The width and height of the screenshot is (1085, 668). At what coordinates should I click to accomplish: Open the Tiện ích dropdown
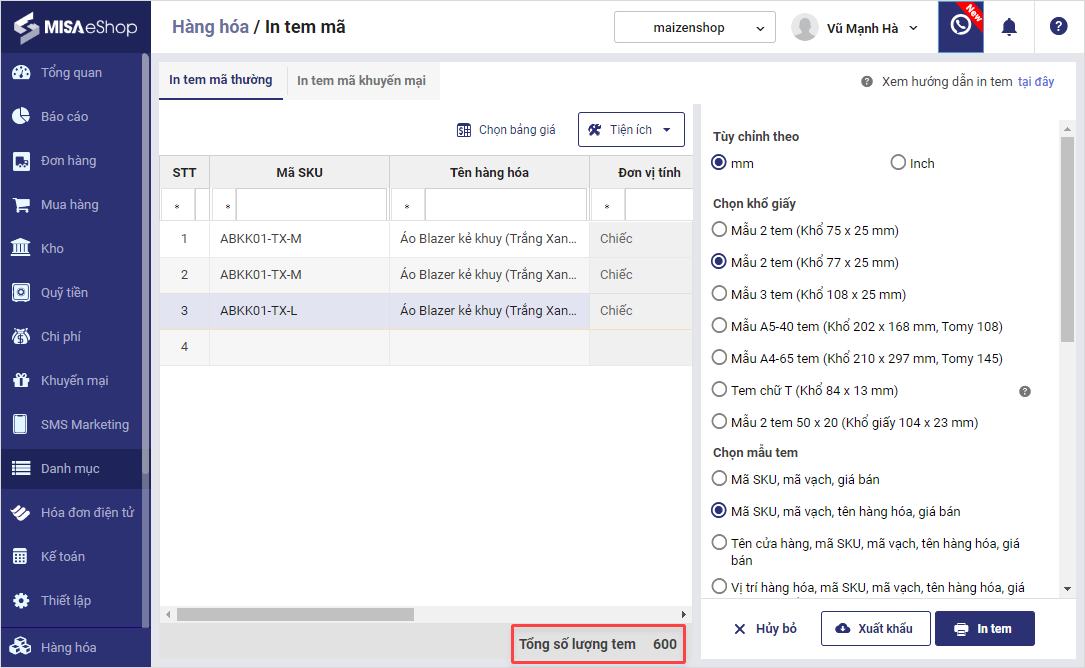[631, 129]
